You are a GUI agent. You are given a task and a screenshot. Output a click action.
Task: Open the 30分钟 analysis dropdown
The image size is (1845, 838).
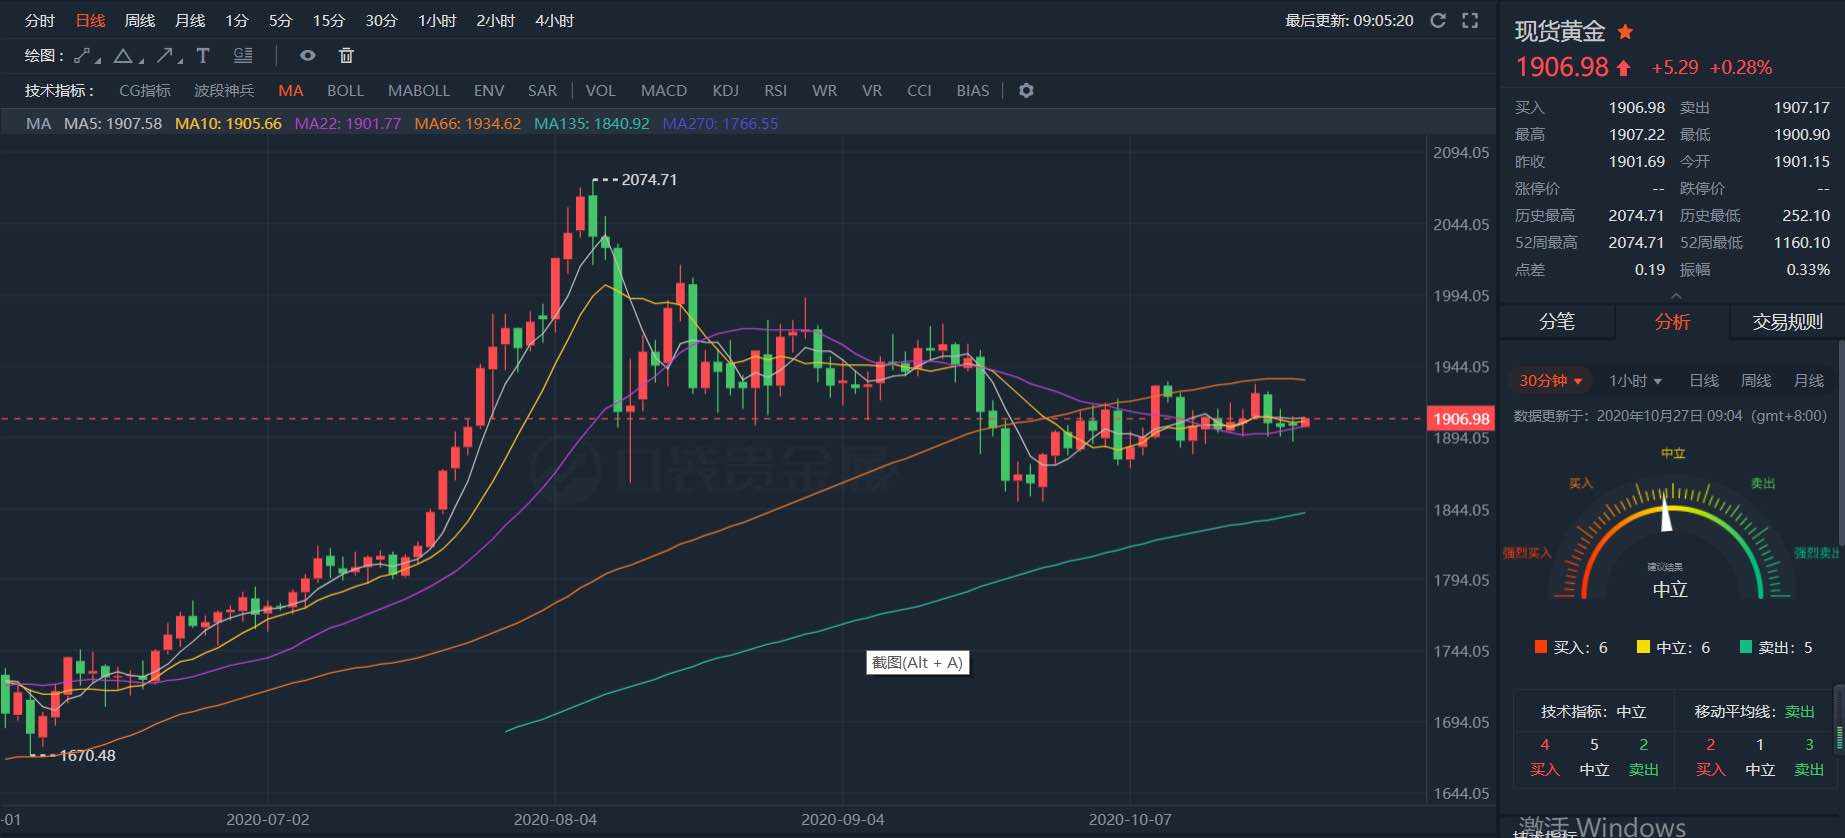[1551, 381]
